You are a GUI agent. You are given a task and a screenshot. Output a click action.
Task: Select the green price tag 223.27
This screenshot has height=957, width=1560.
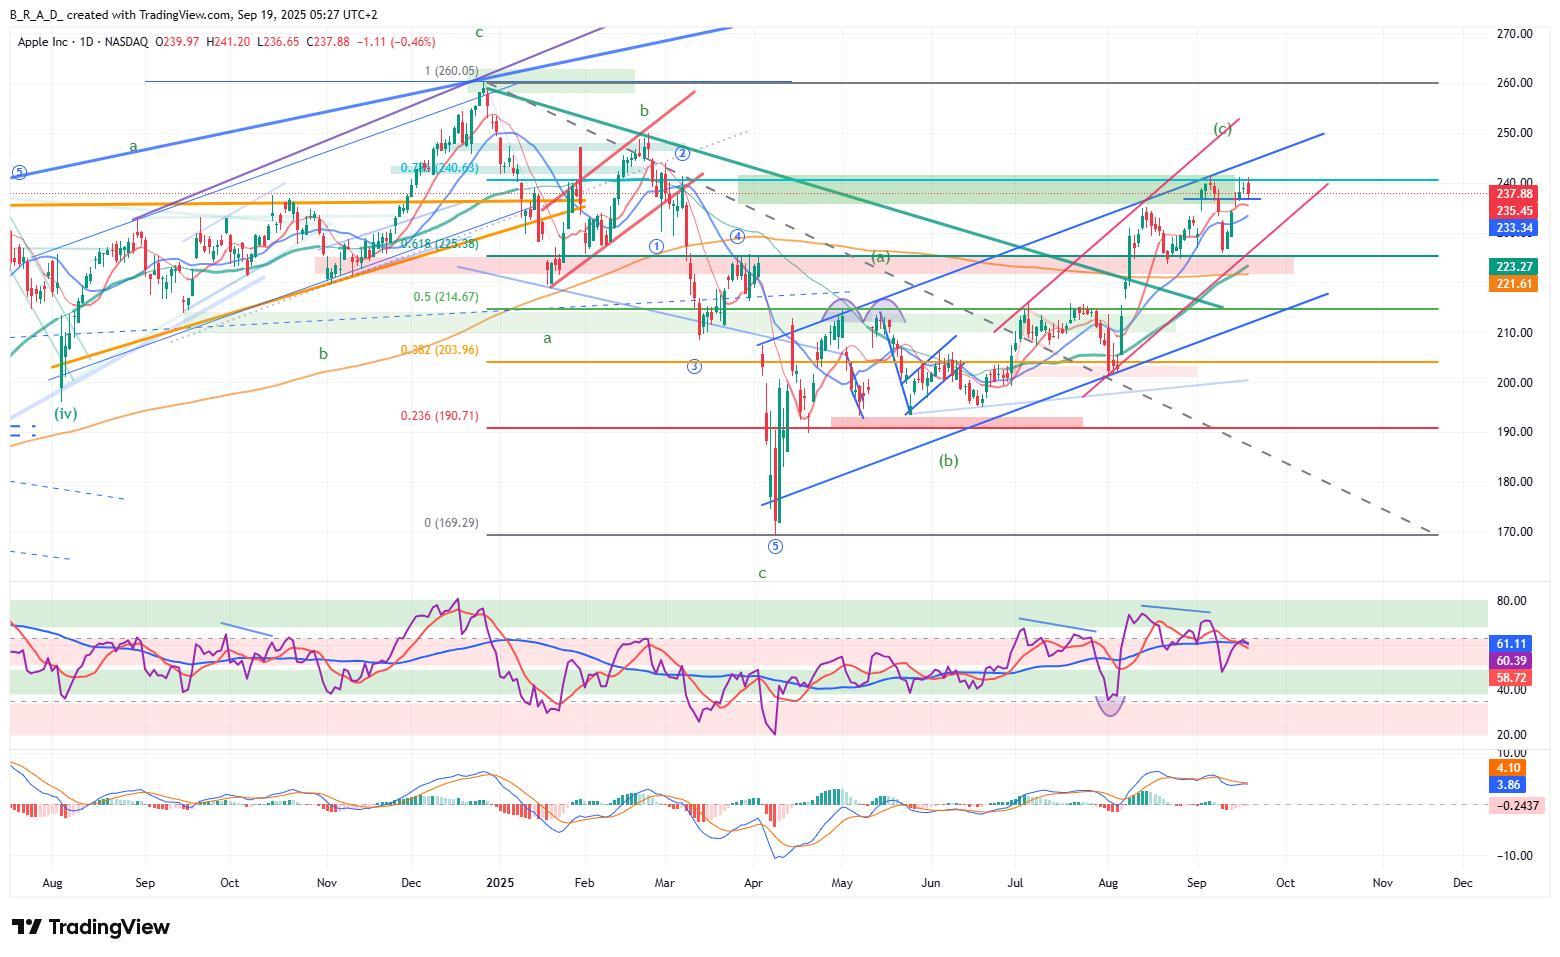tap(1515, 267)
